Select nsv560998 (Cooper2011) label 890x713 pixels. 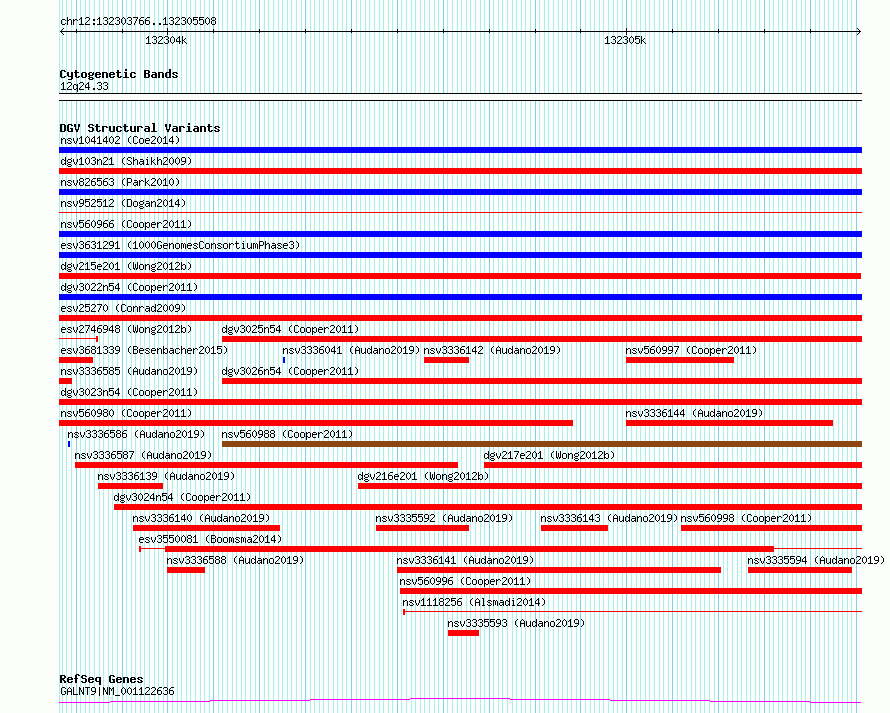746,518
